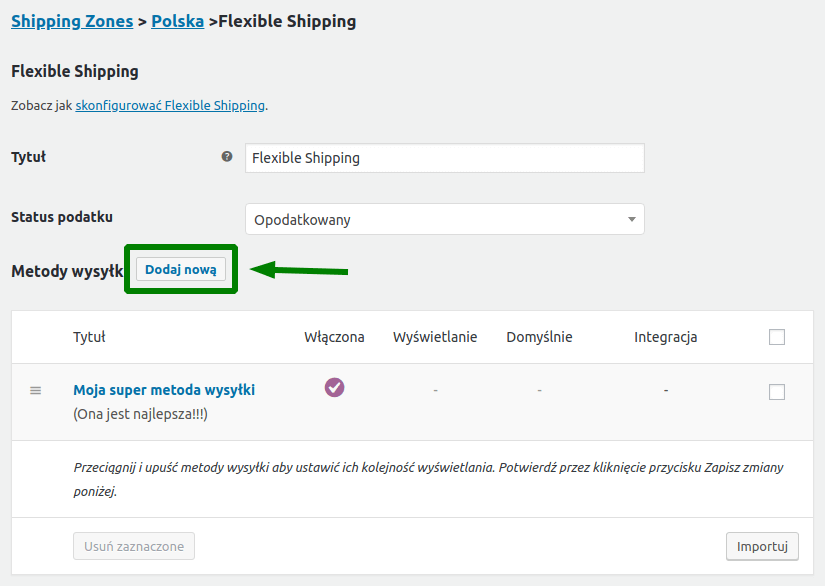Click the Integracja column header
The image size is (825, 586).
(x=665, y=337)
